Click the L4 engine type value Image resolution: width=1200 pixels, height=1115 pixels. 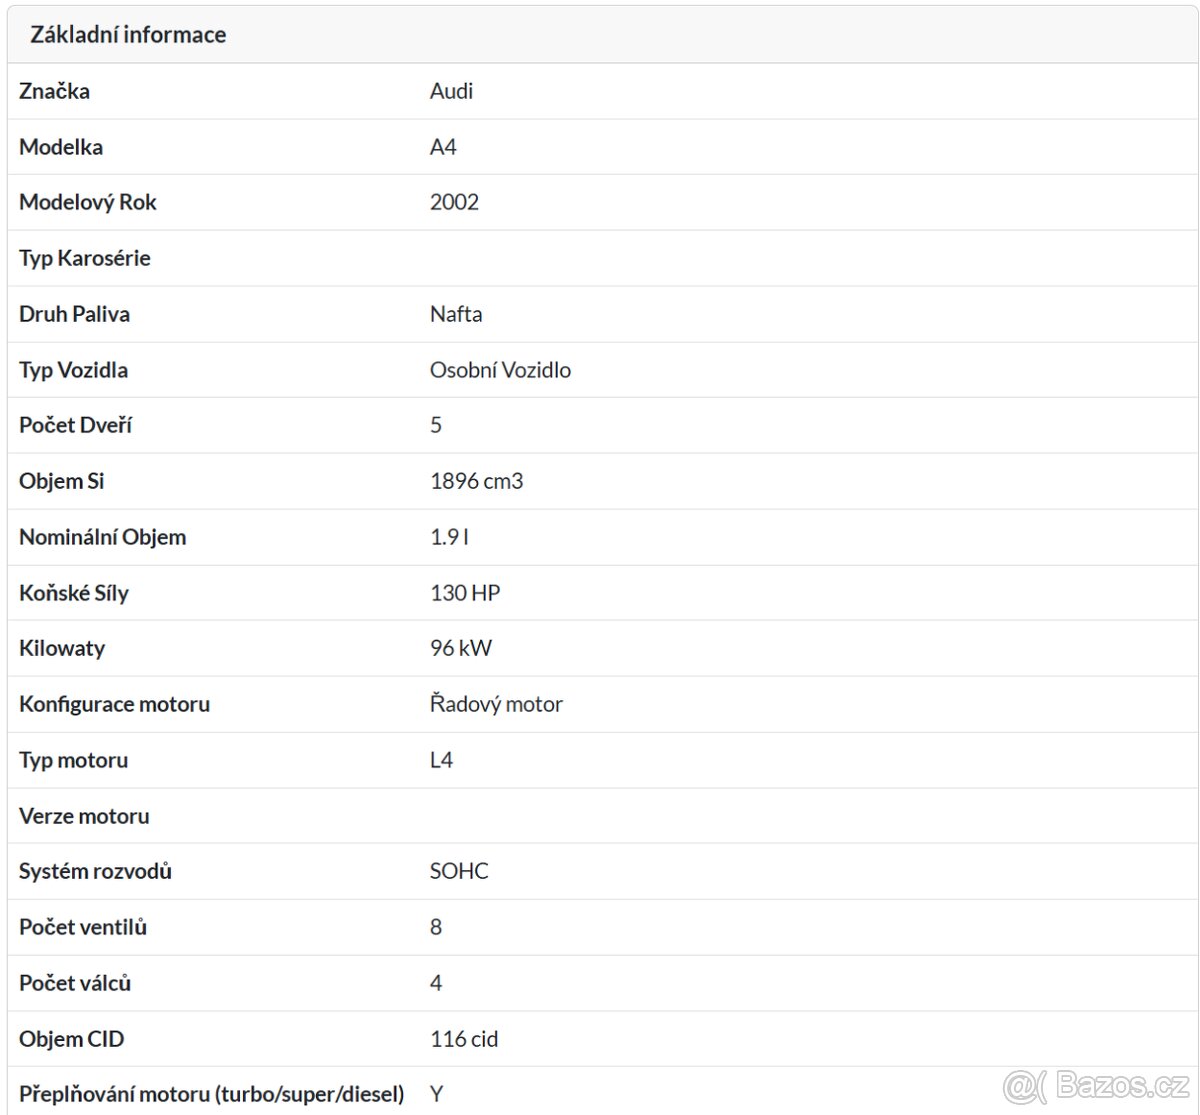click(441, 760)
